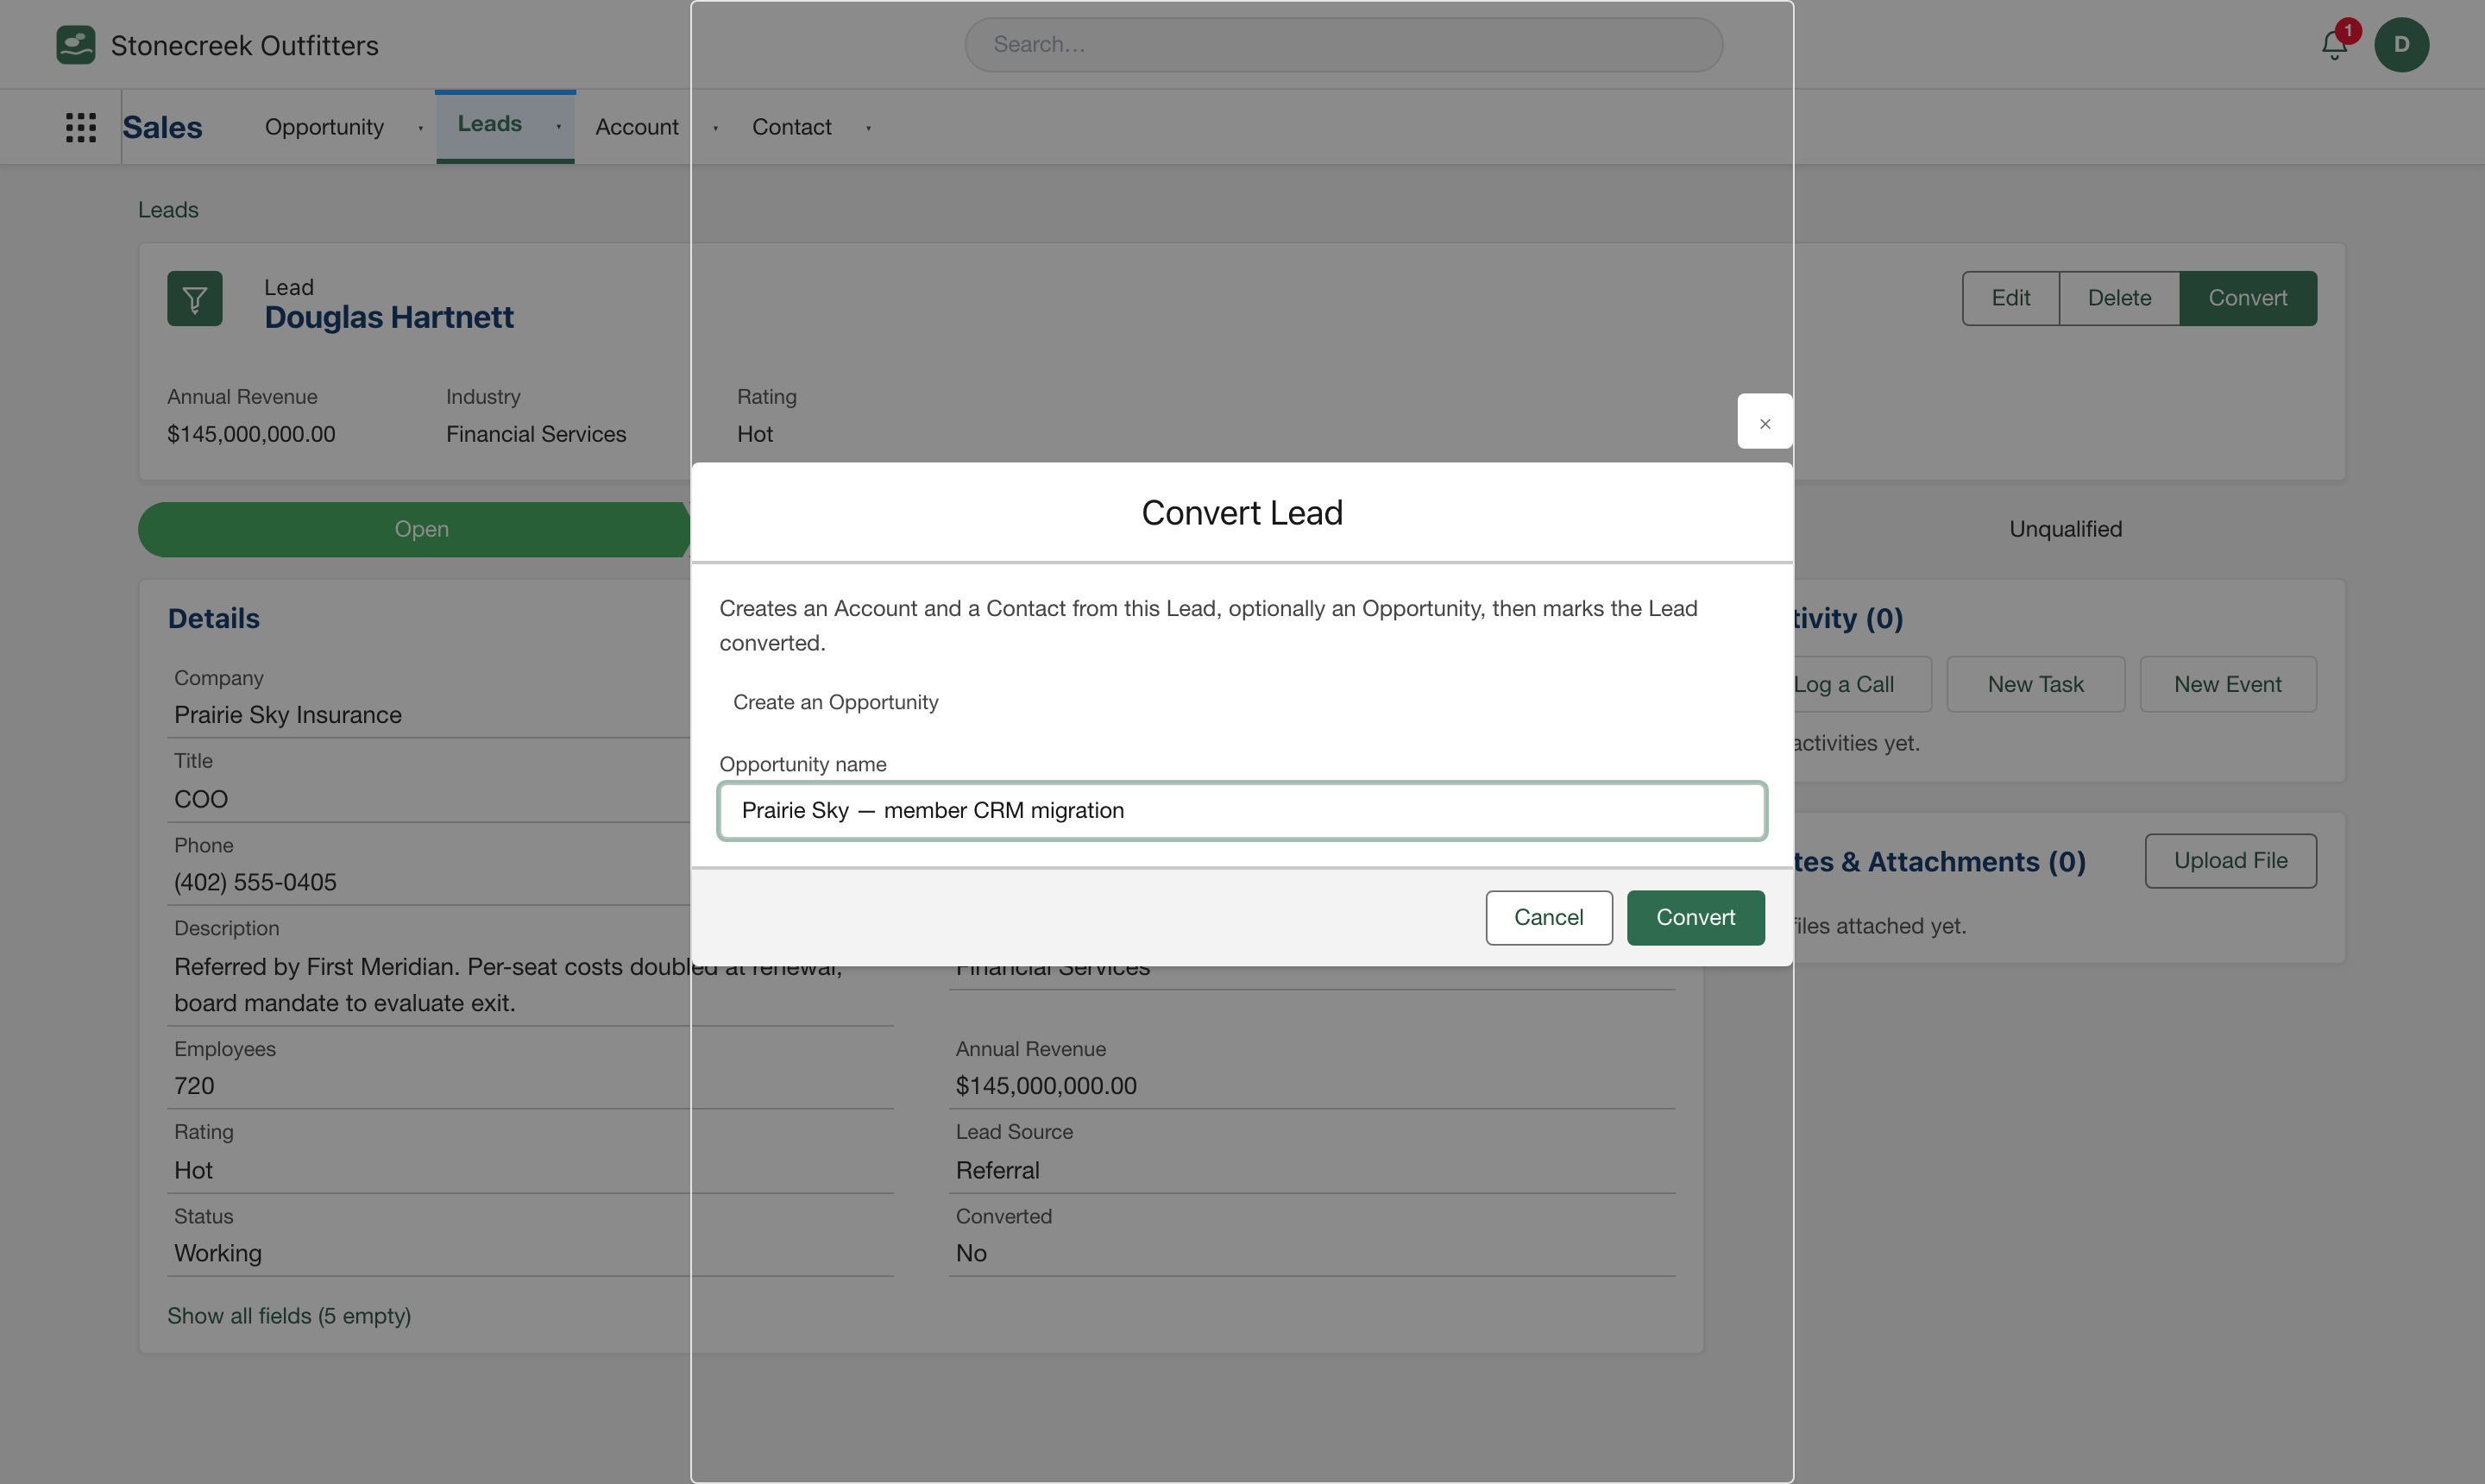Click the Lead Source value Referral
2485x1484 pixels.
[997, 1170]
